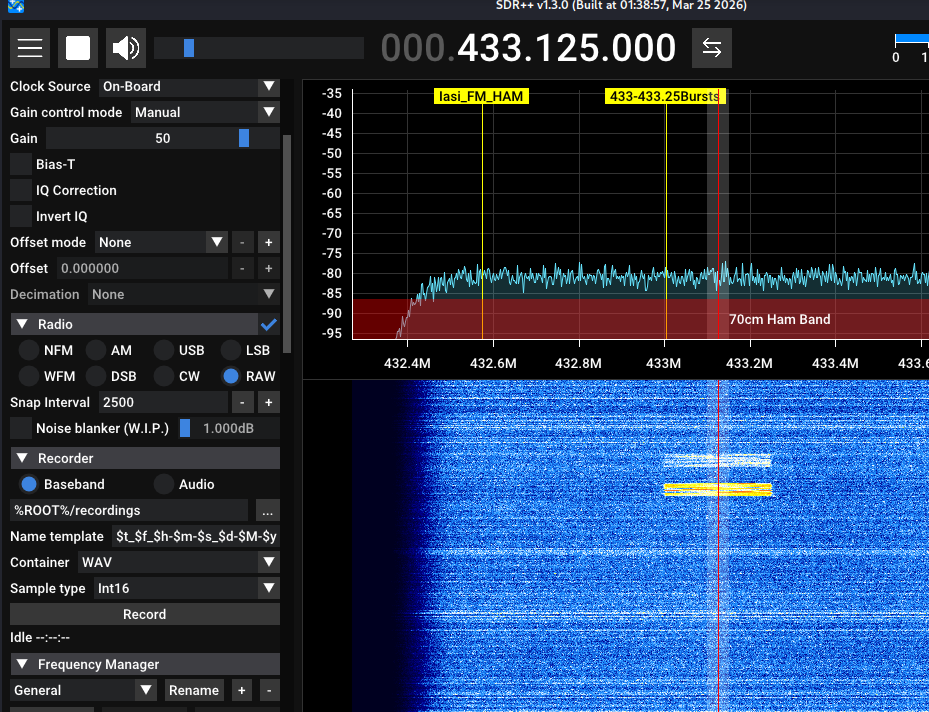
Task: Click the 70cm Ham Band label
Action: [779, 319]
